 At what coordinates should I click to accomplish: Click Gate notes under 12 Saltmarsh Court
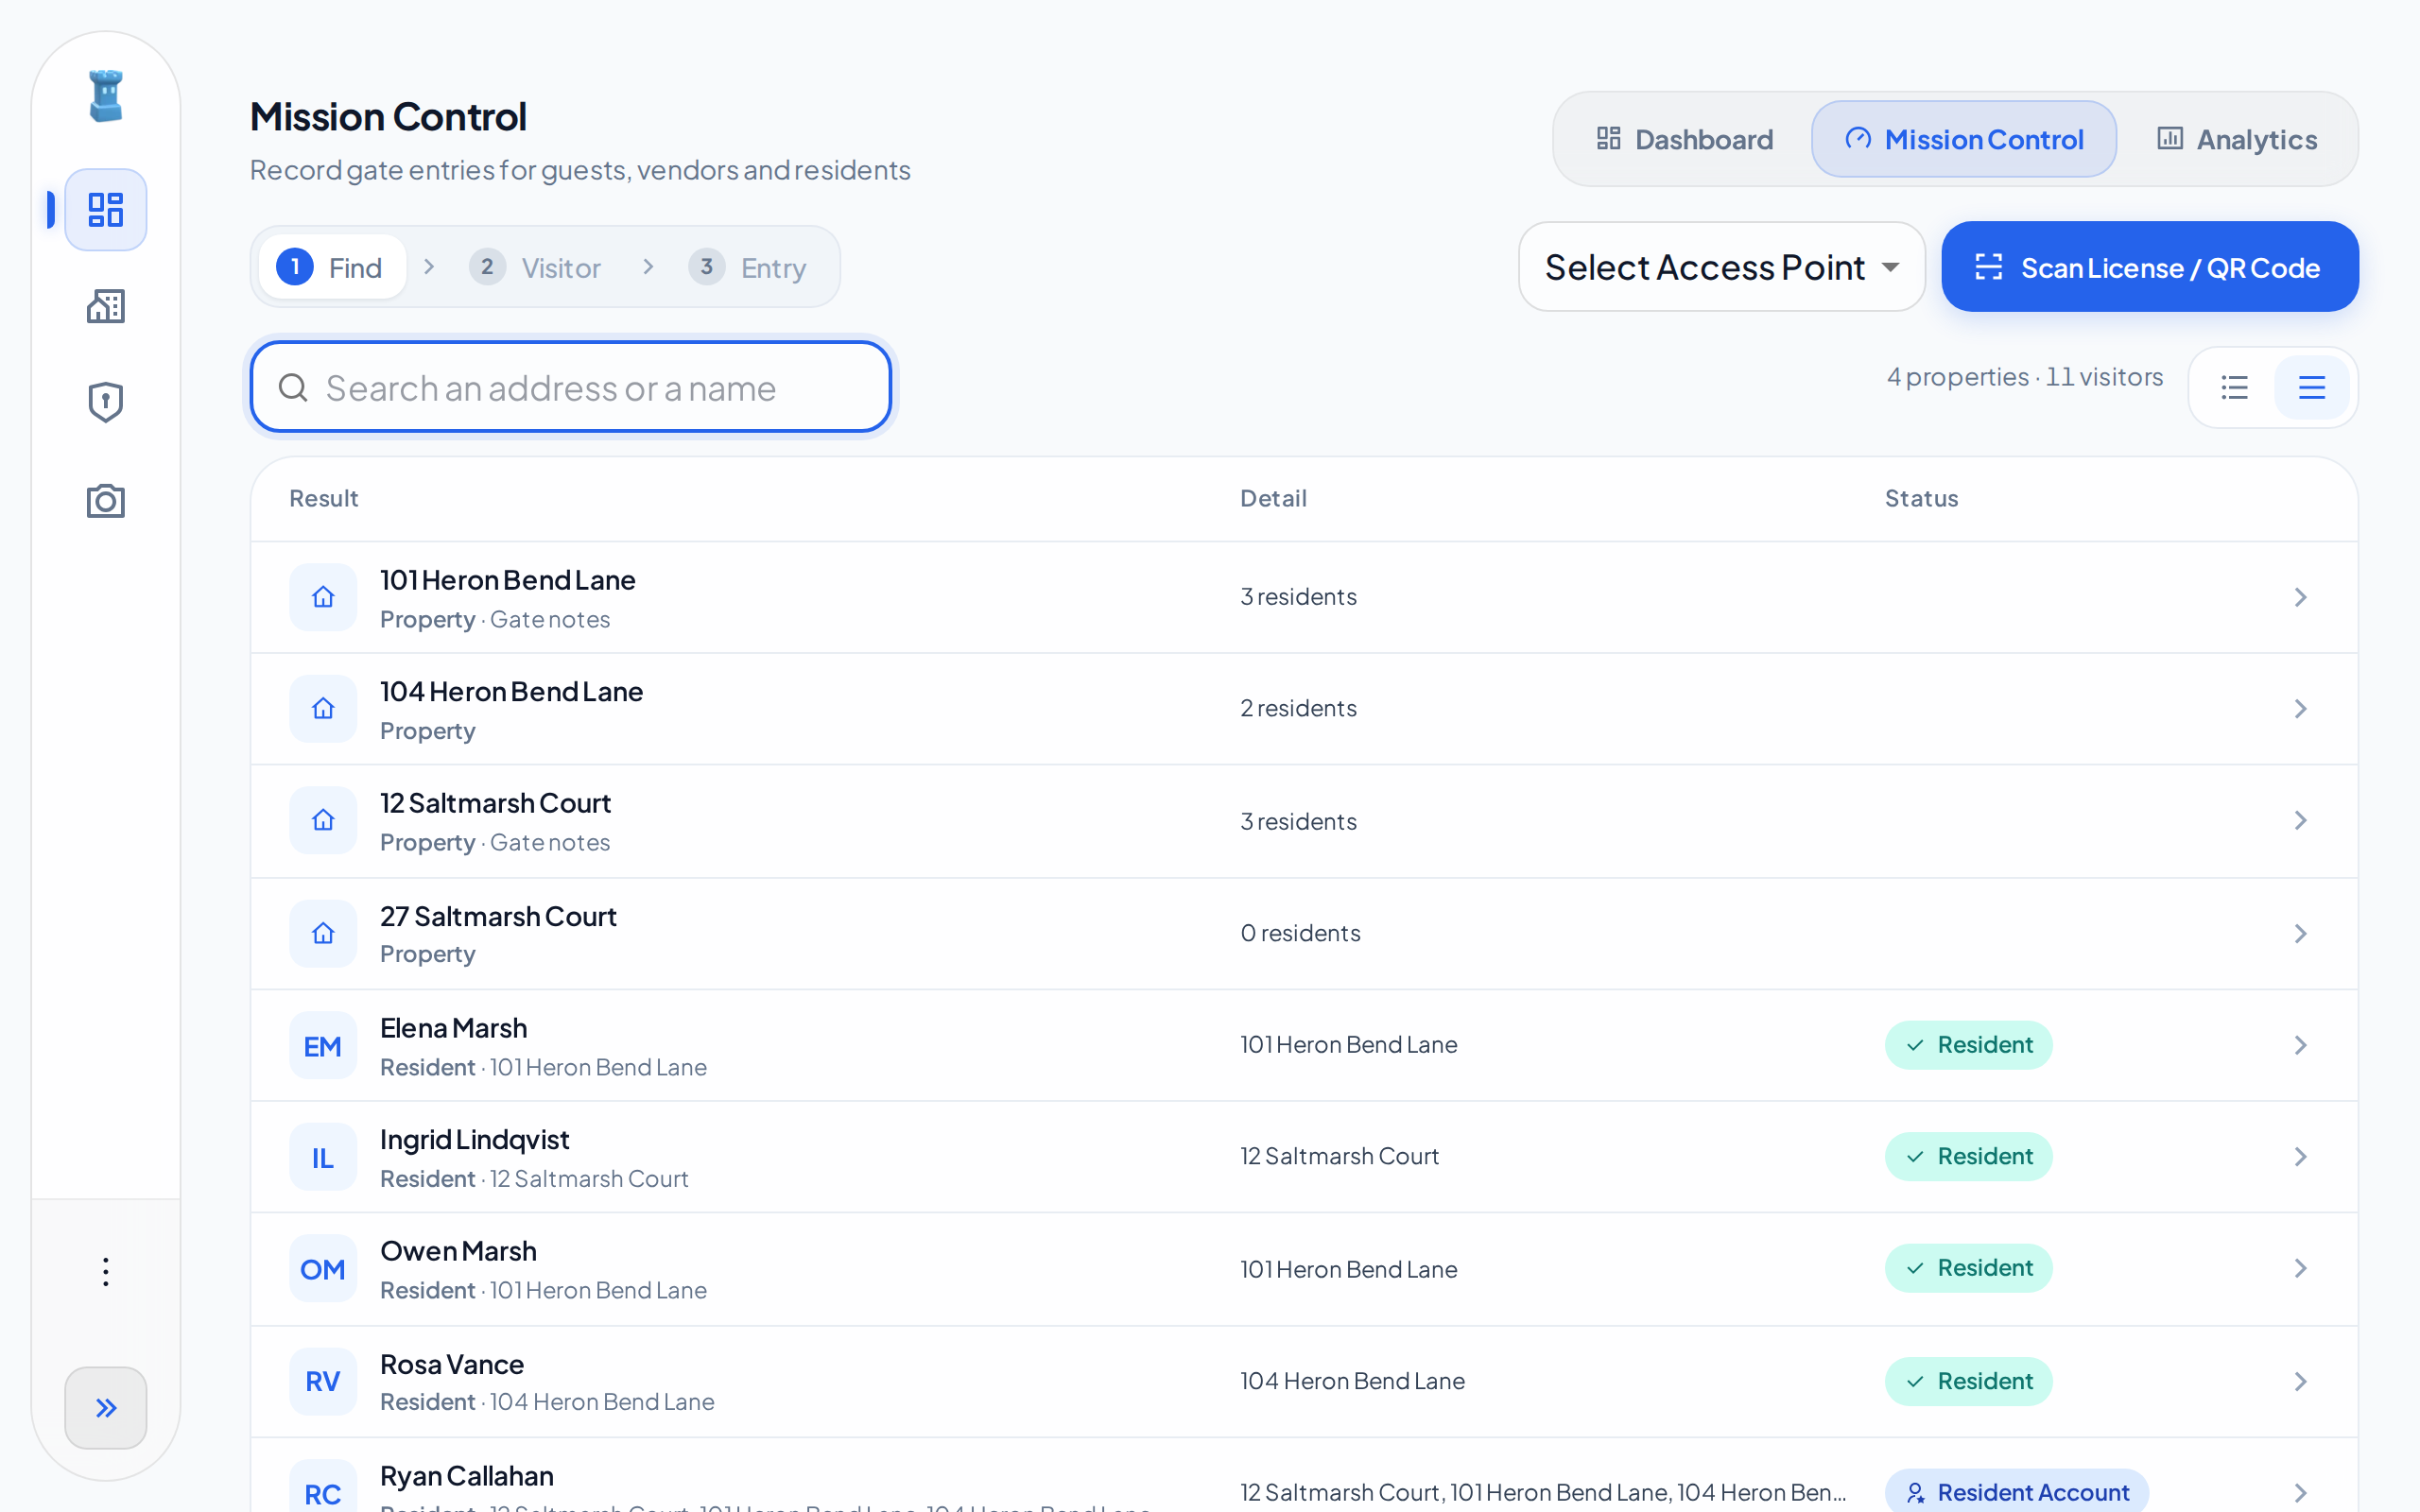pyautogui.click(x=550, y=842)
